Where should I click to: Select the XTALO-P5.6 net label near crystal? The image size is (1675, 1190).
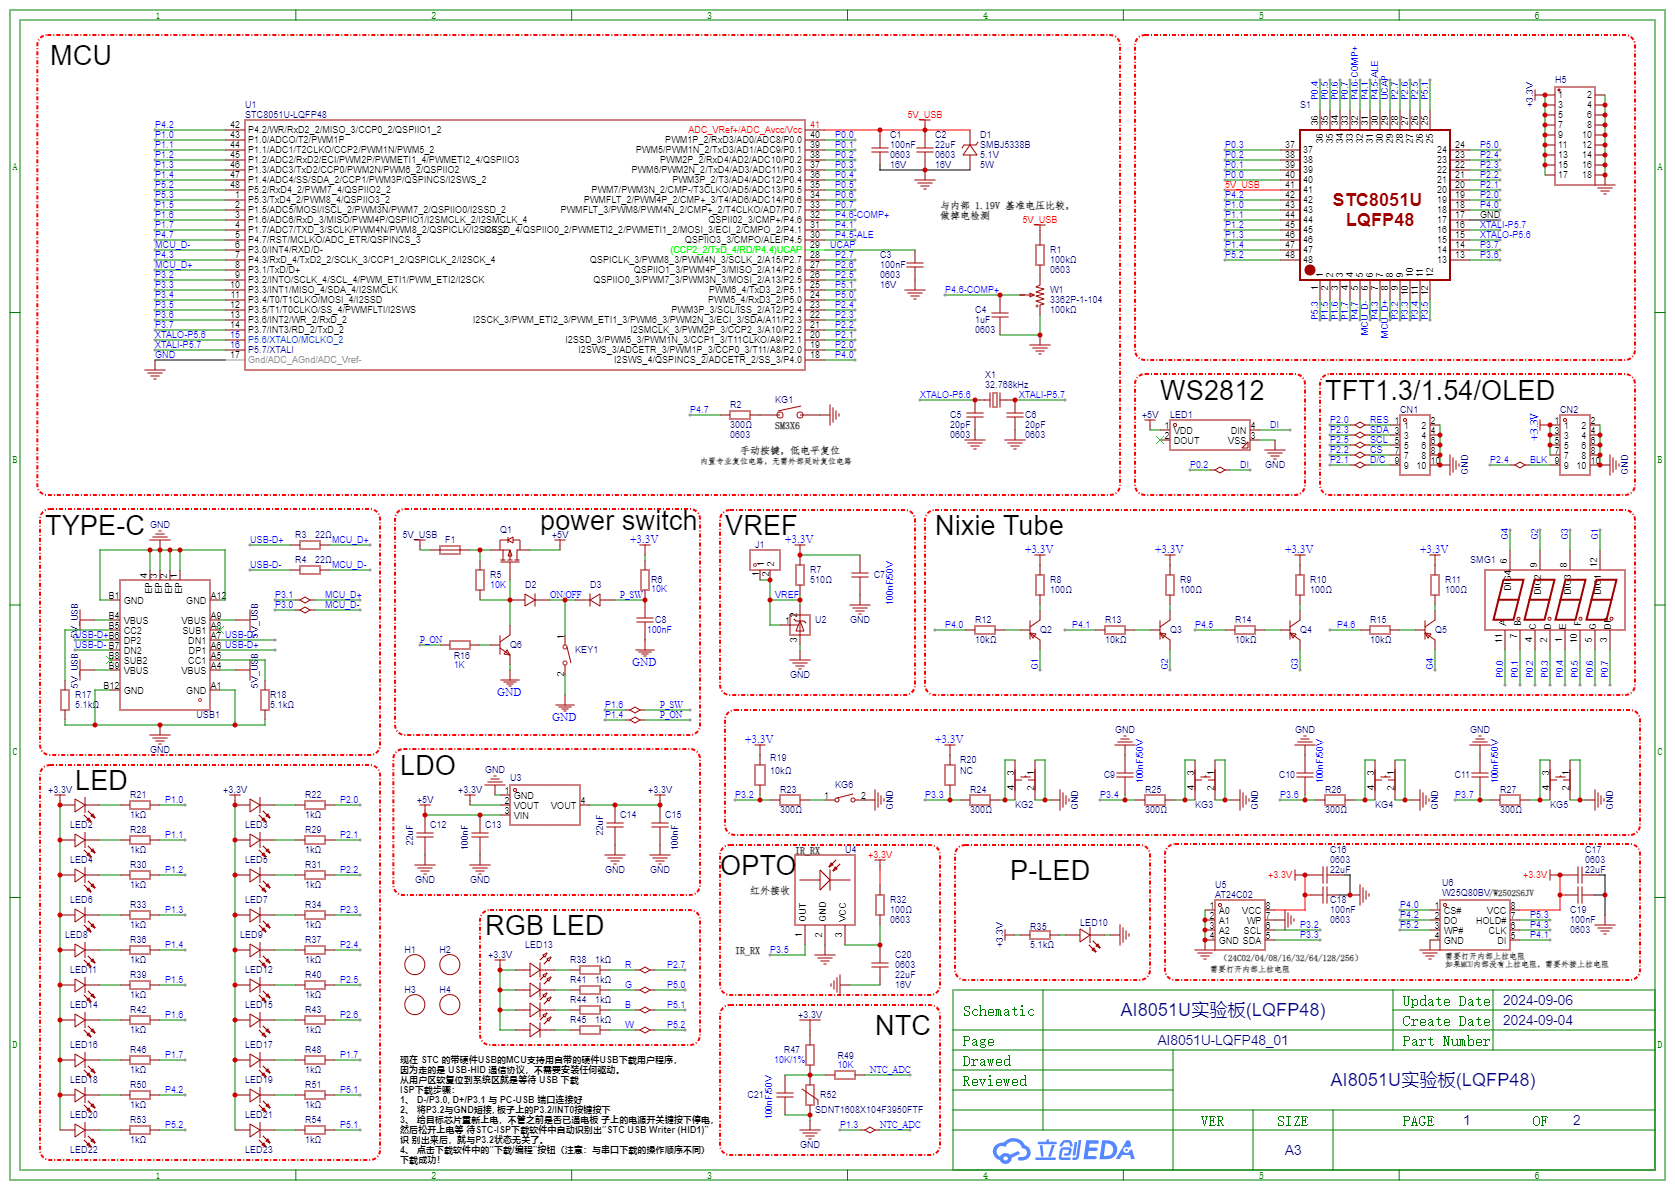(944, 395)
